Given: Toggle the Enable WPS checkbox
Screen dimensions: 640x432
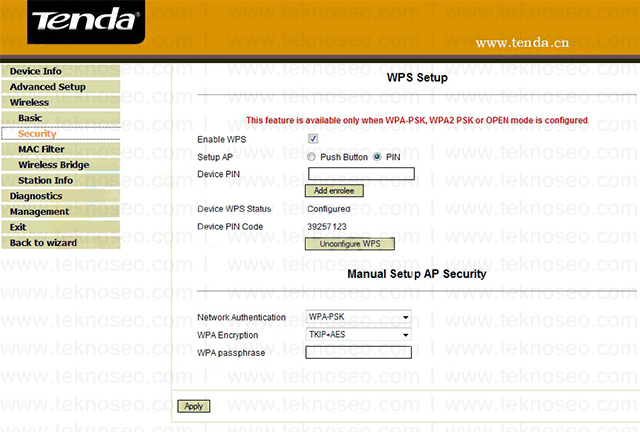Looking at the screenshot, I should pyautogui.click(x=313, y=139).
